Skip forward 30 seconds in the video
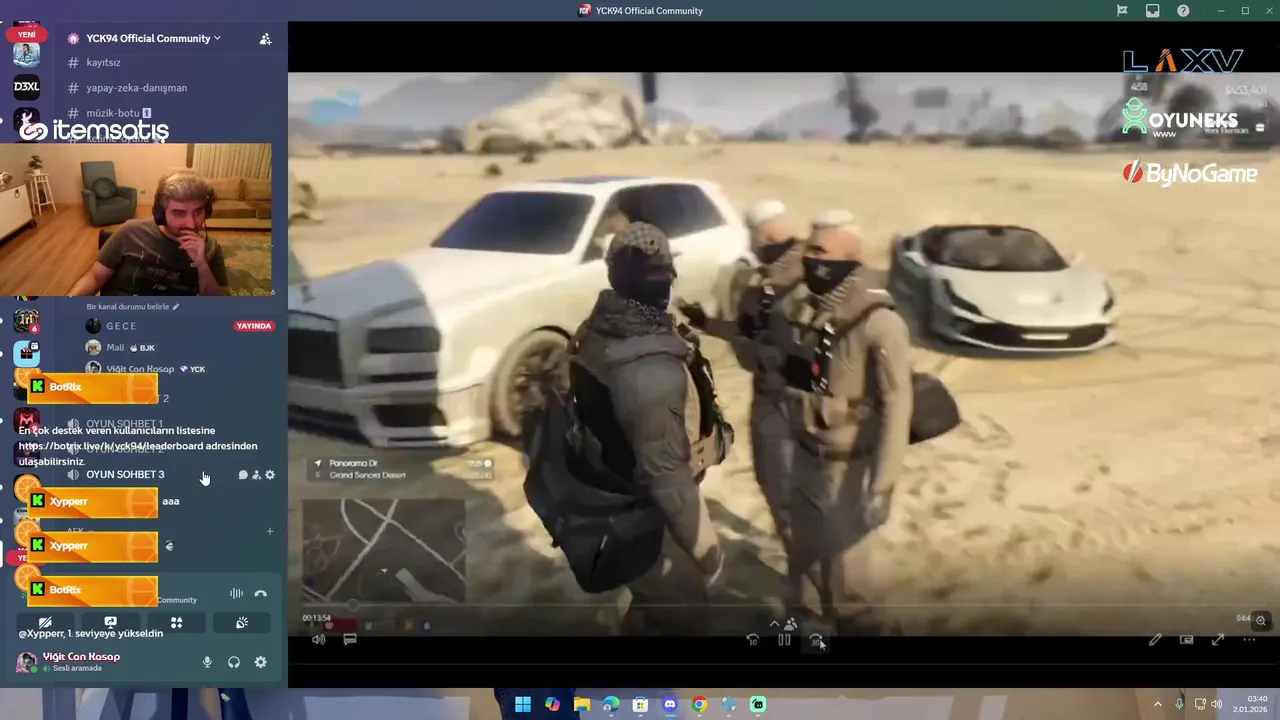1280x720 pixels. 816,640
